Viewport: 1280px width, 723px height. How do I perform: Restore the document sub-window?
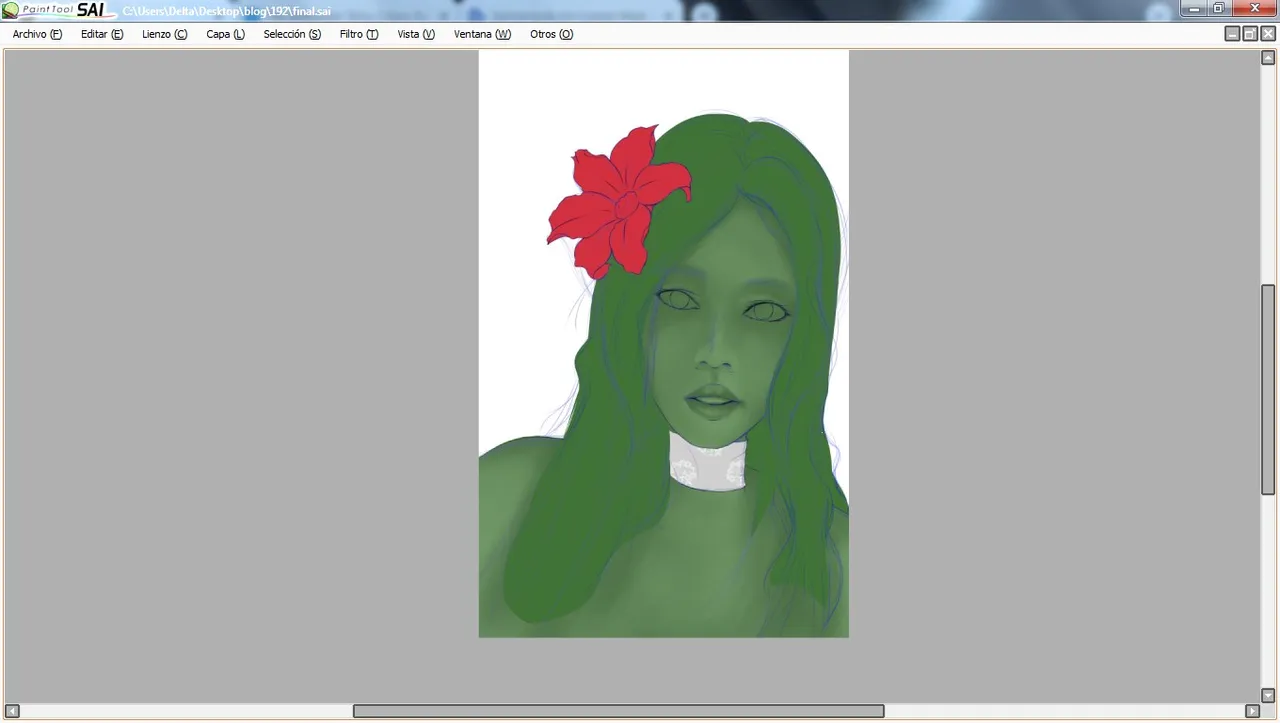[x=1250, y=34]
